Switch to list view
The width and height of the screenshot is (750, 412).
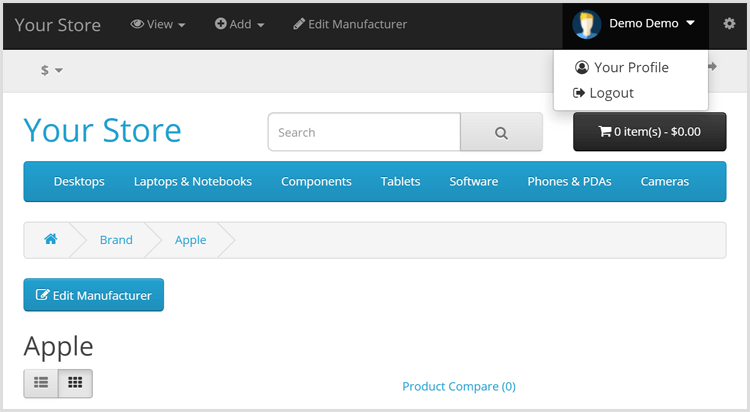(41, 383)
